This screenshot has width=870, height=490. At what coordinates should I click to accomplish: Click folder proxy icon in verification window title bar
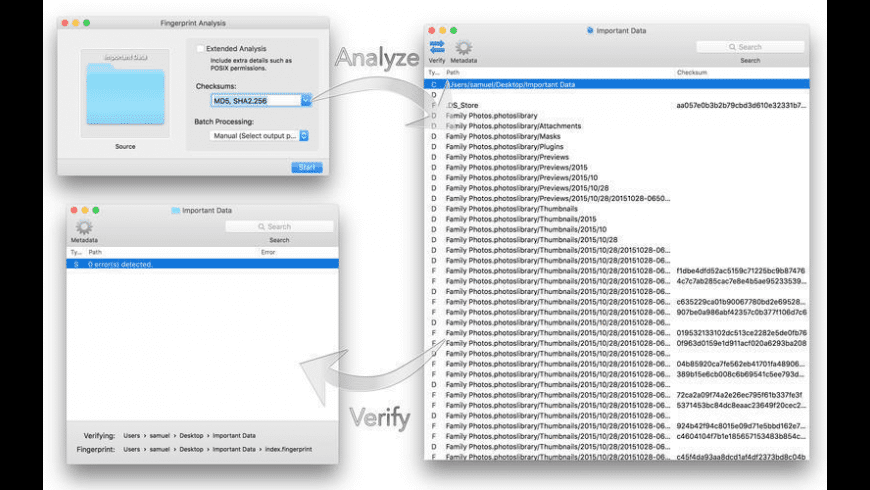point(175,210)
